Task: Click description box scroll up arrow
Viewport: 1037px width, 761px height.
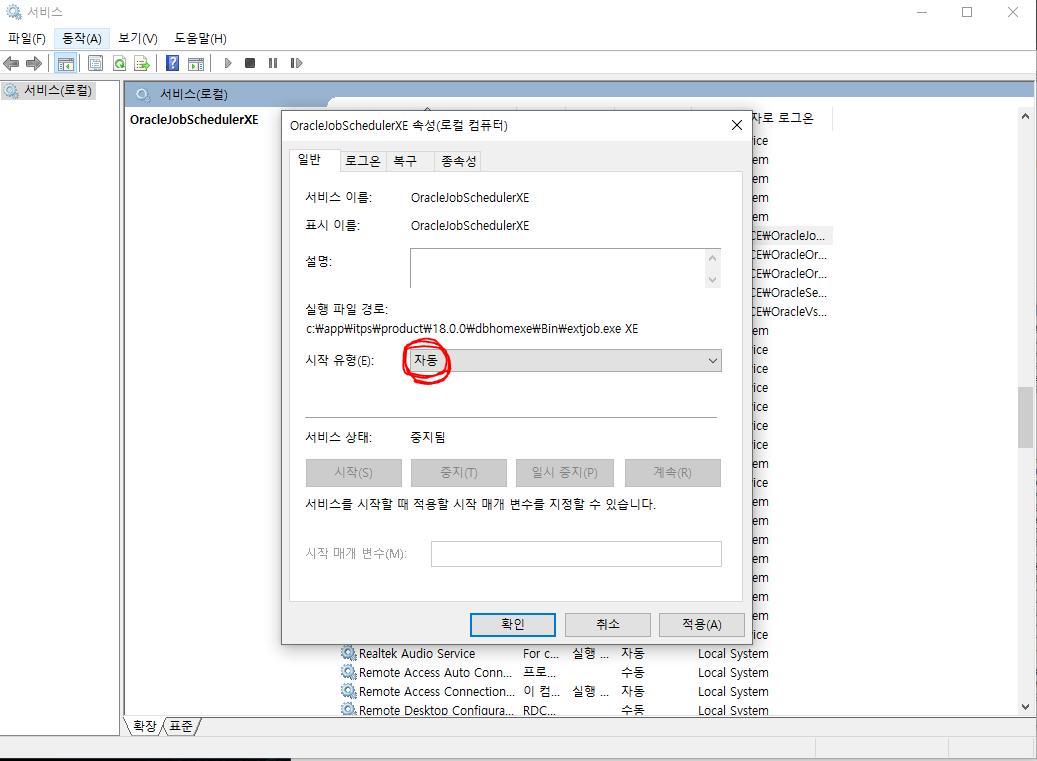Action: pyautogui.click(x=712, y=258)
